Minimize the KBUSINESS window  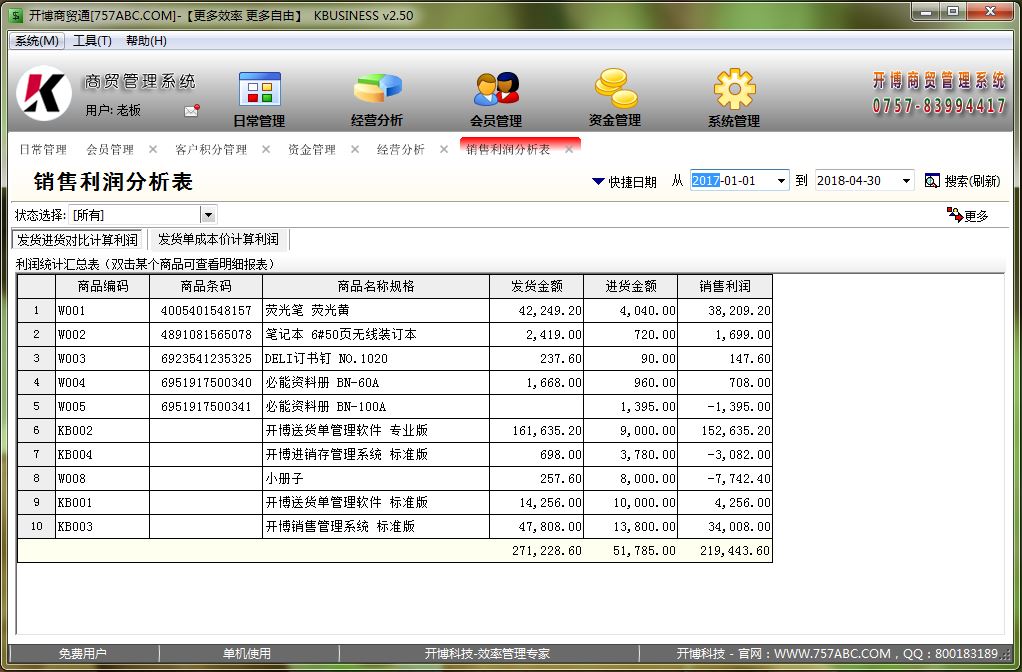(x=926, y=12)
